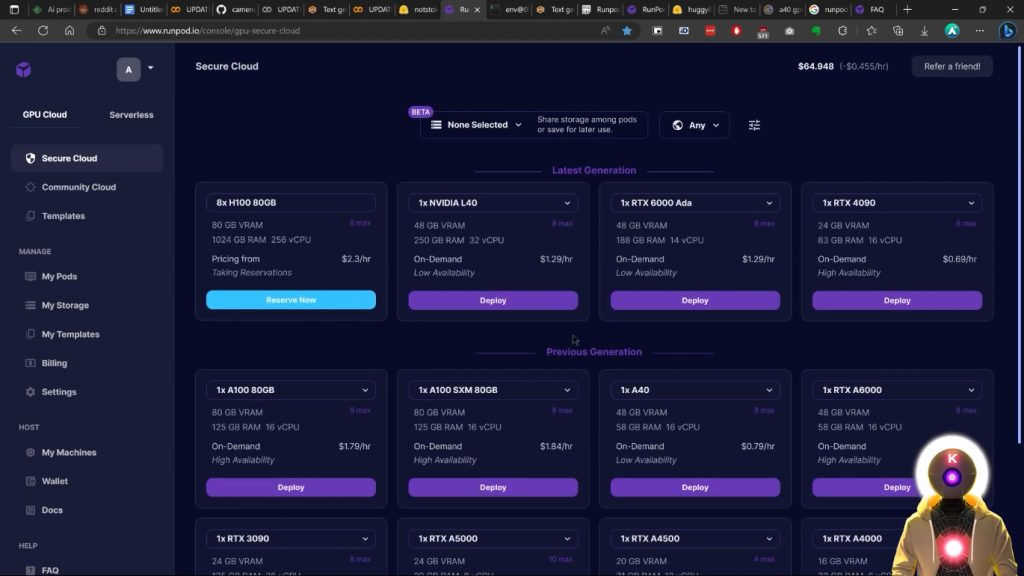Close the active RunPod browser tab
1024x576 pixels.
pyautogui.click(x=477, y=9)
